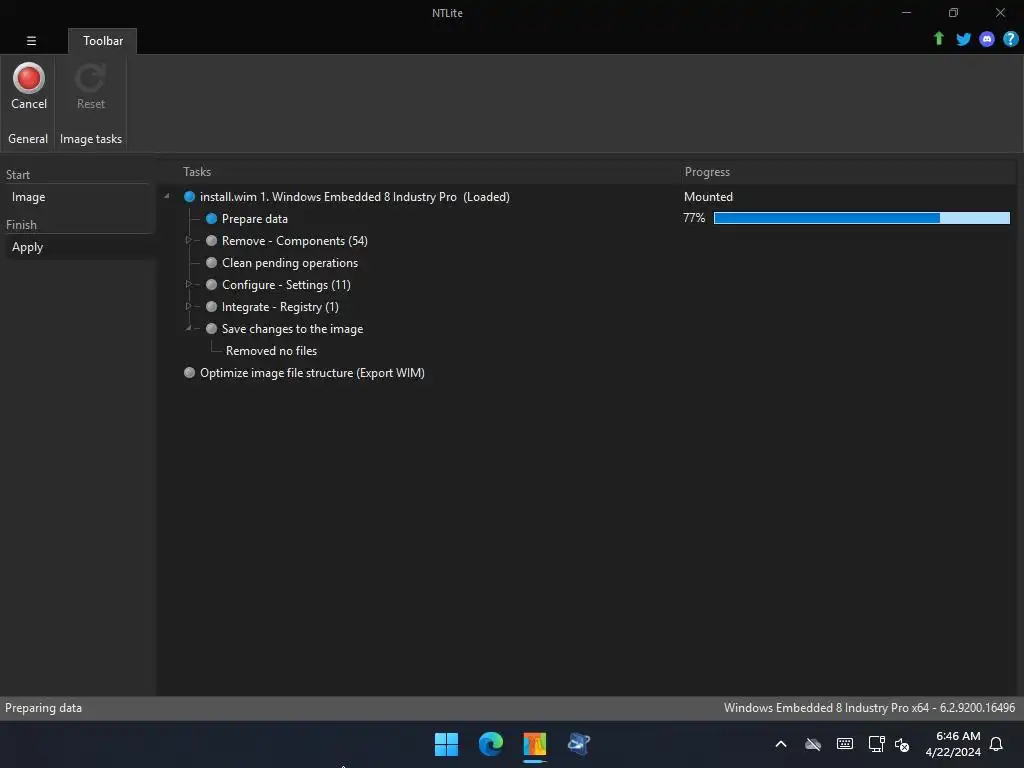Select the Toolbar tab

click(x=103, y=40)
